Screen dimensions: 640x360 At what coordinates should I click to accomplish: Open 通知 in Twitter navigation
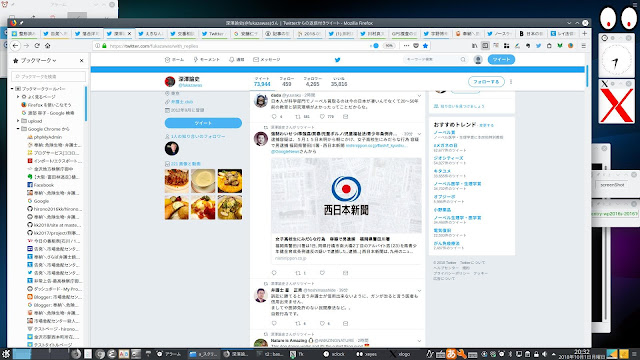(237, 60)
